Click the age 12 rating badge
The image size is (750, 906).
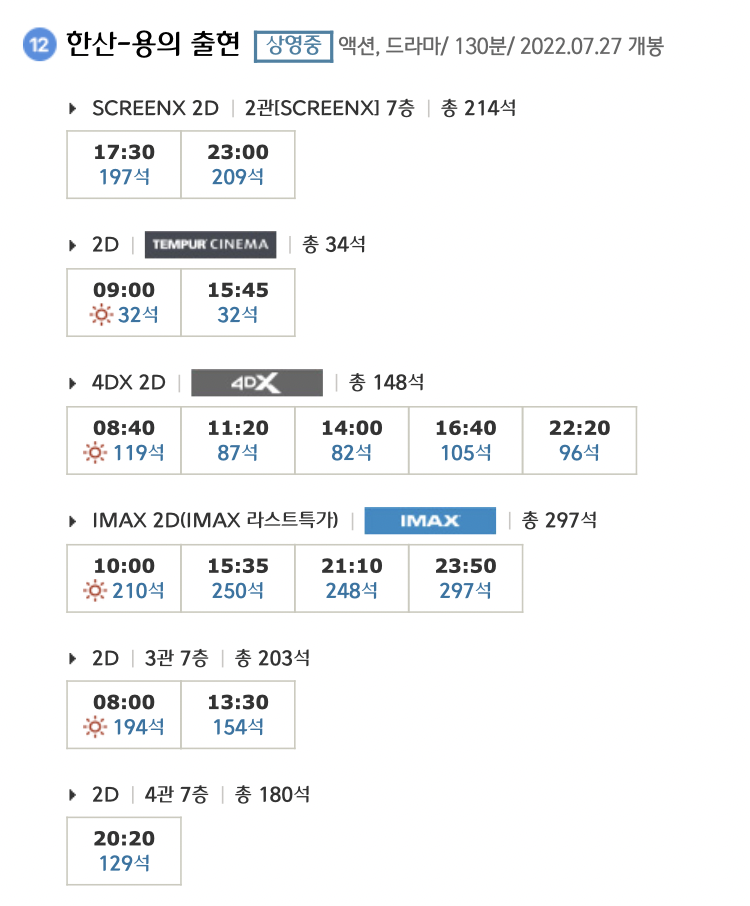tap(39, 44)
